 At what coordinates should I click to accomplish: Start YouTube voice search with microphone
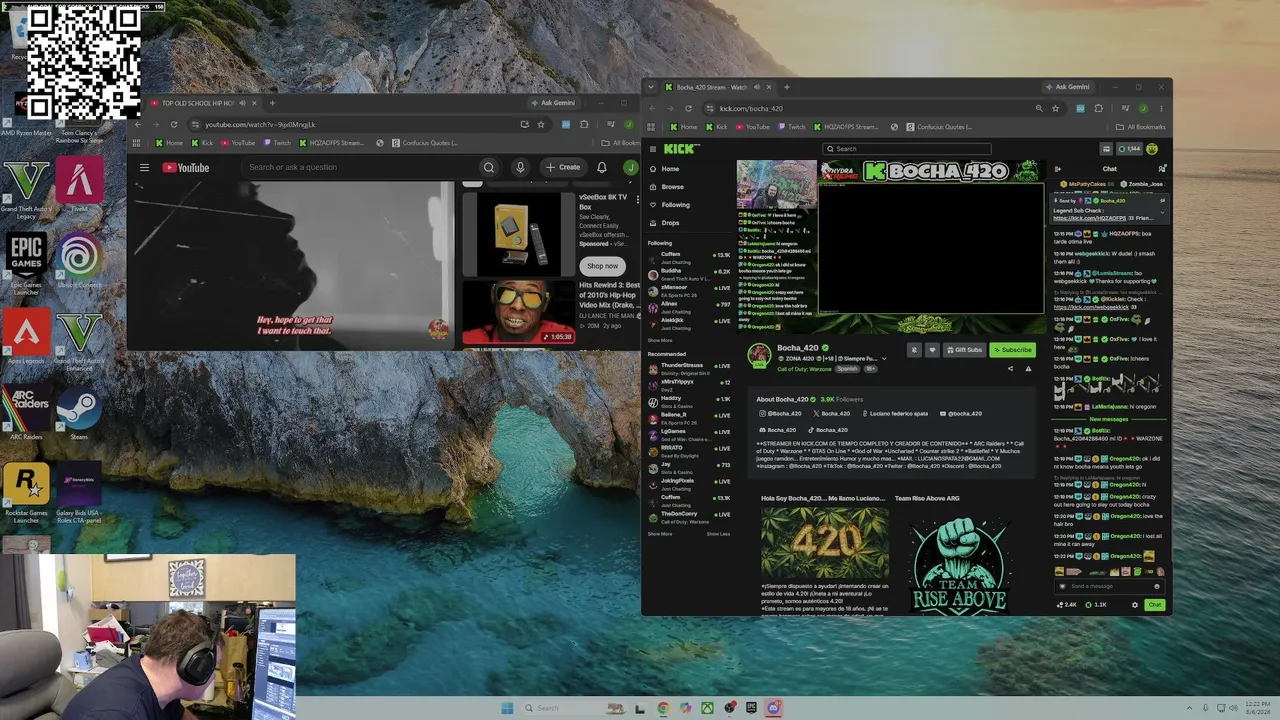coord(520,168)
